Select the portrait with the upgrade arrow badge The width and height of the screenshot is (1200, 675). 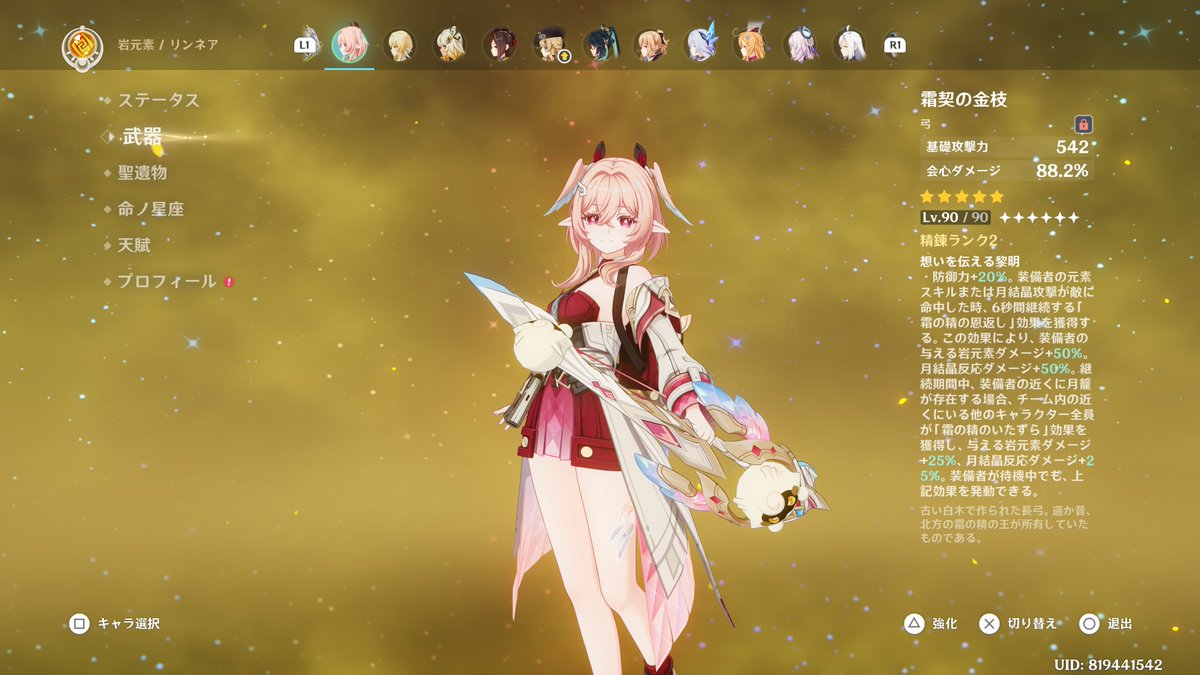point(550,45)
